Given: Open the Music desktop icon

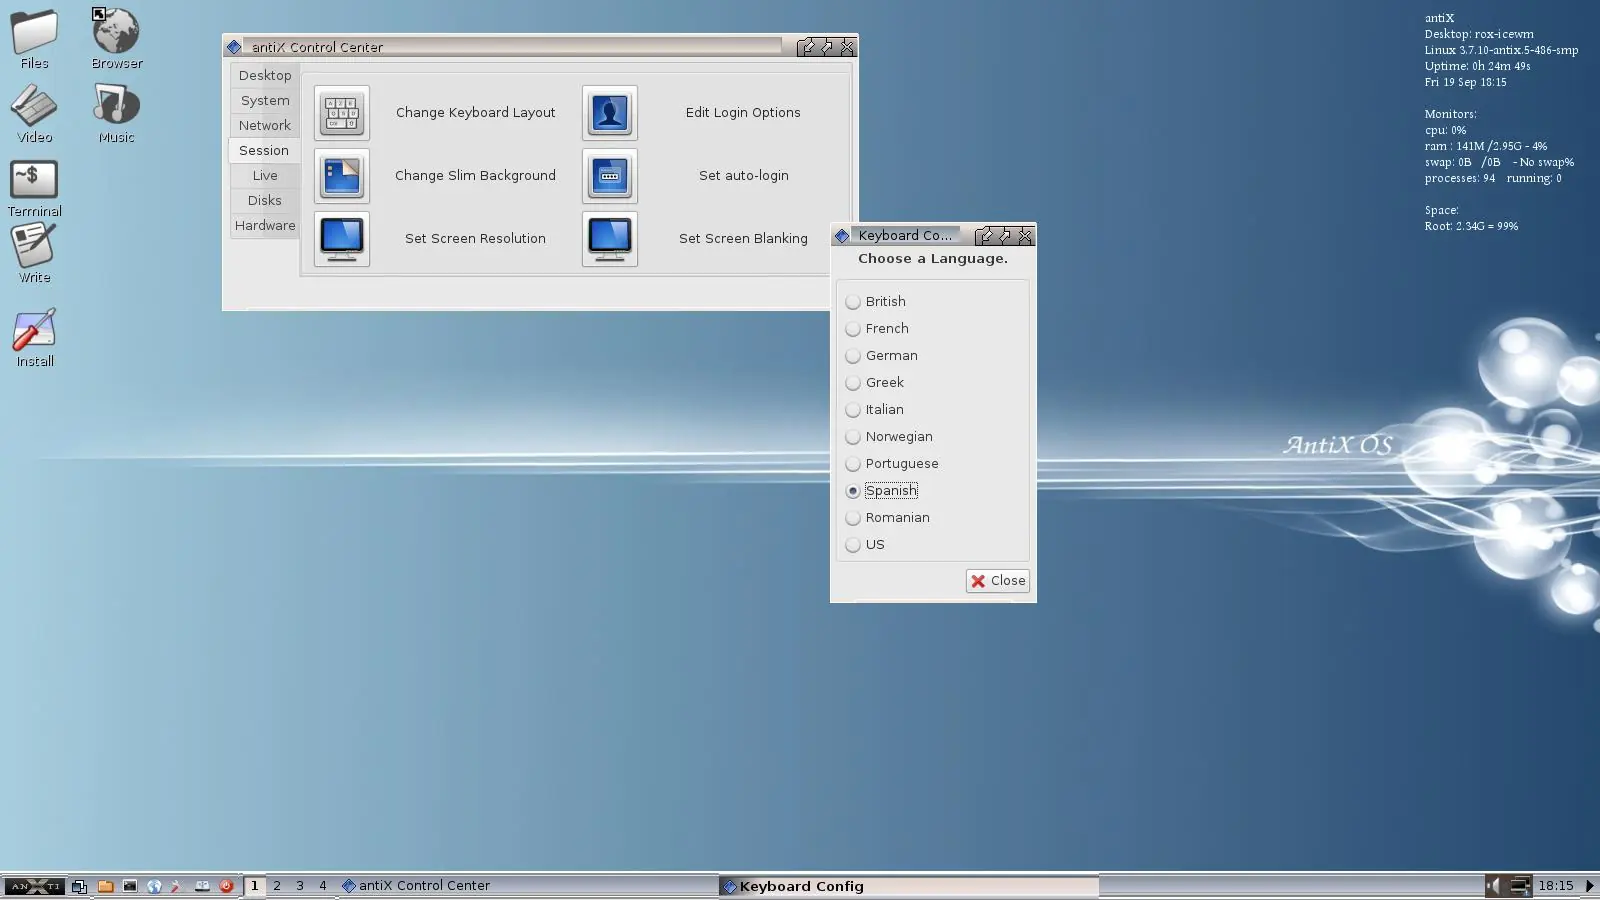Looking at the screenshot, I should (117, 112).
